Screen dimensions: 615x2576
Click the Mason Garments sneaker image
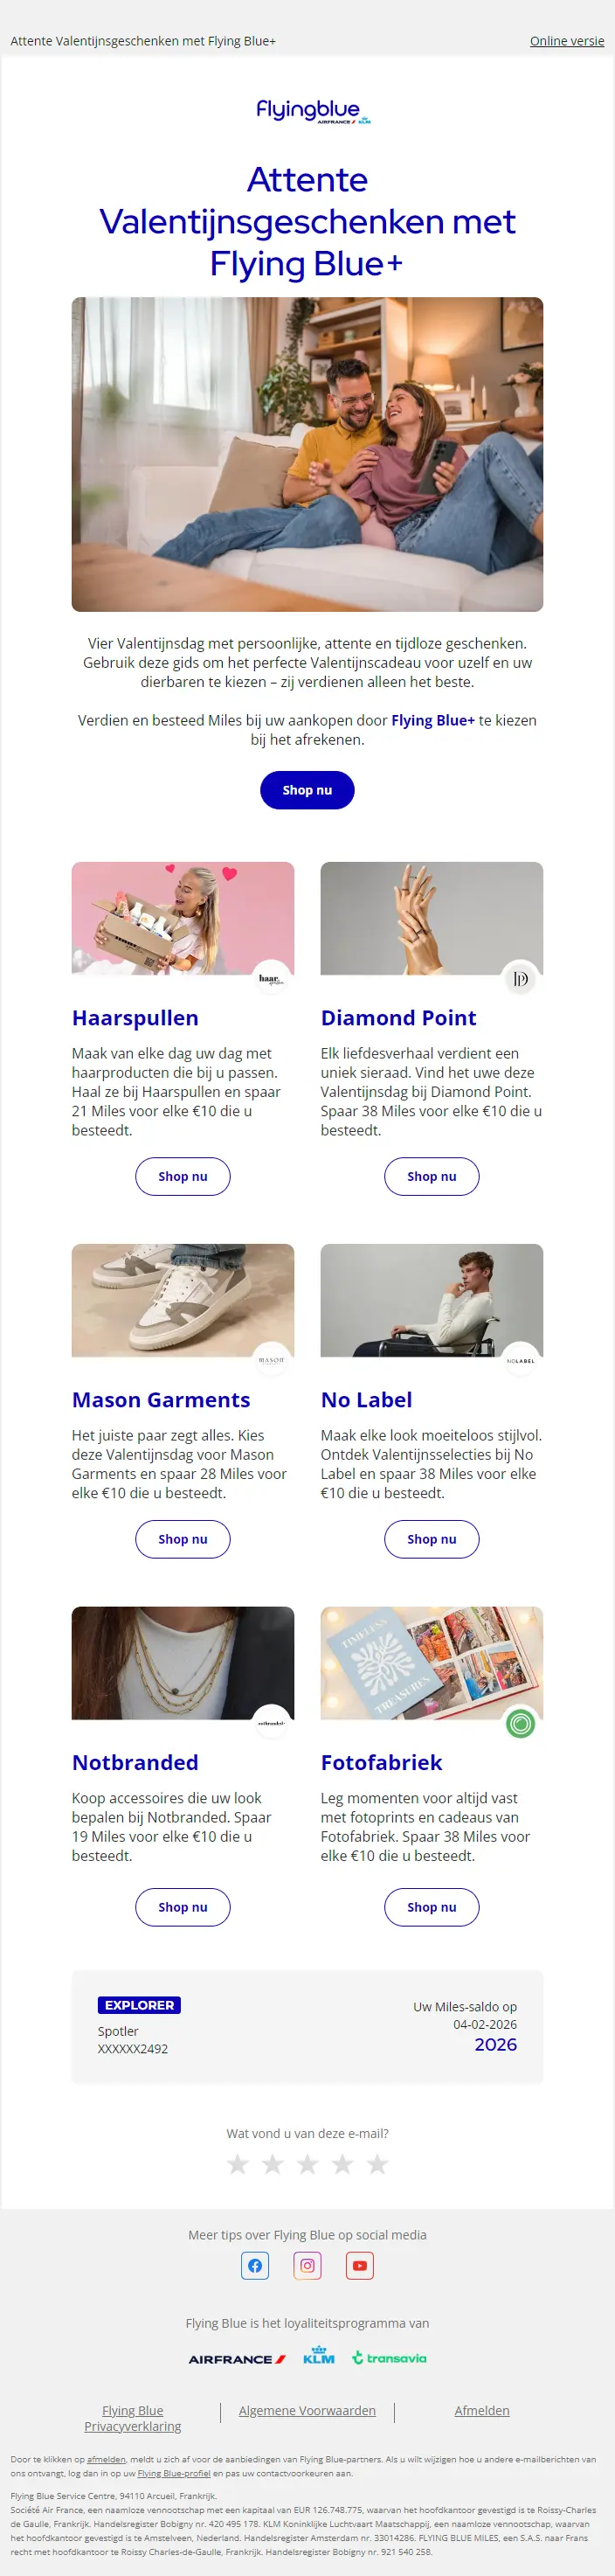pos(183,1300)
